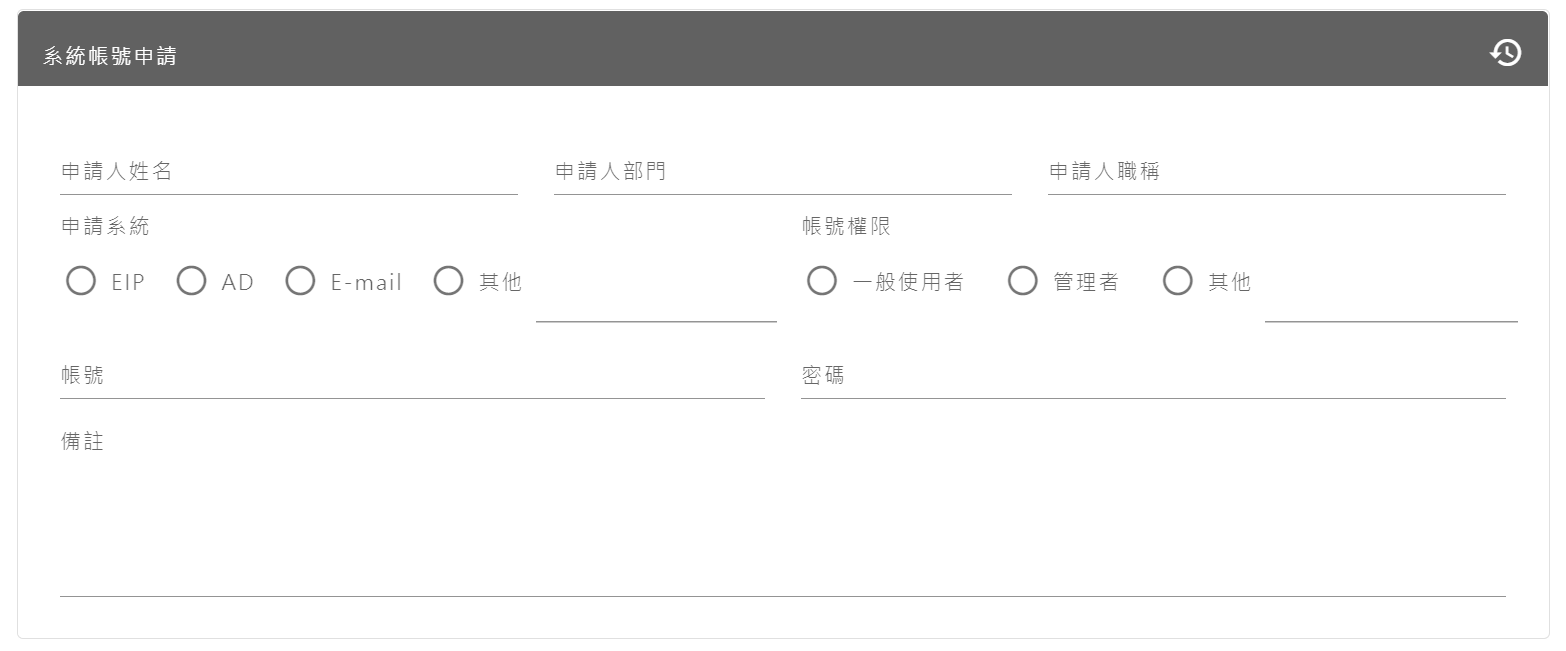1566x651 pixels.
Task: Click the 申請人姓名 input field
Action: pyautogui.click(x=288, y=173)
